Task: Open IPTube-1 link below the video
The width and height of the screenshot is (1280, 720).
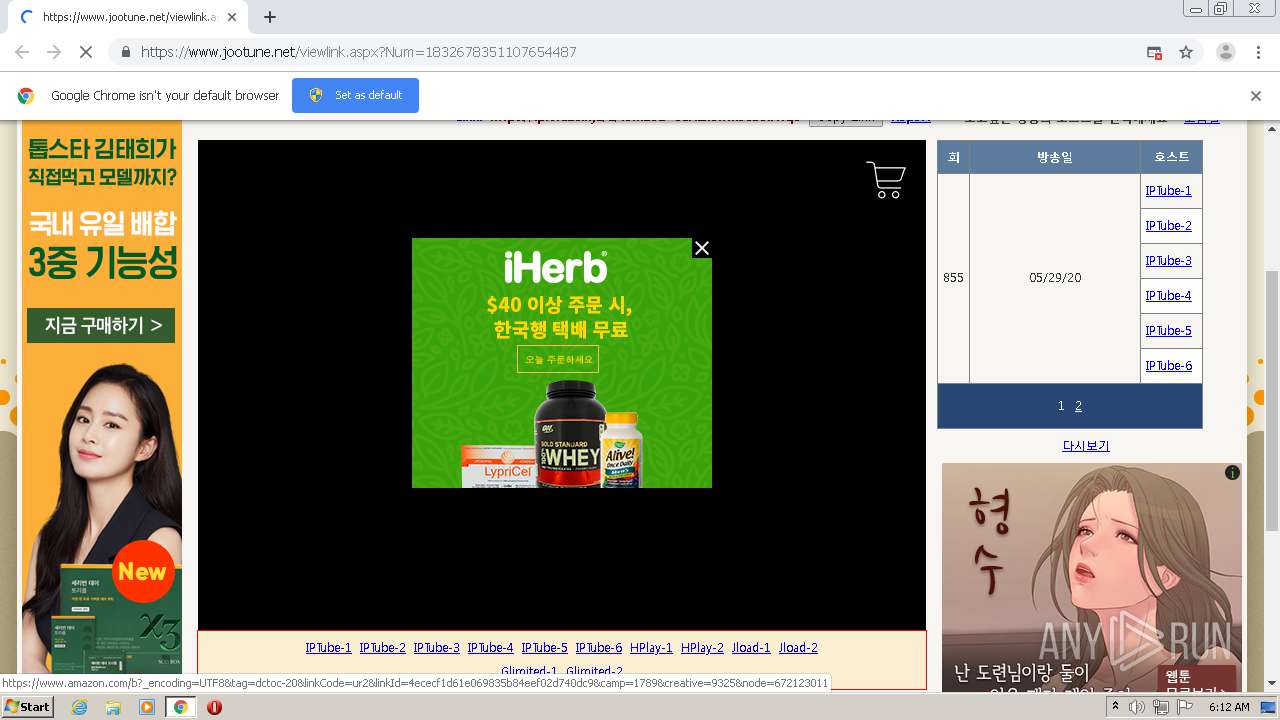Action: pyautogui.click(x=329, y=648)
